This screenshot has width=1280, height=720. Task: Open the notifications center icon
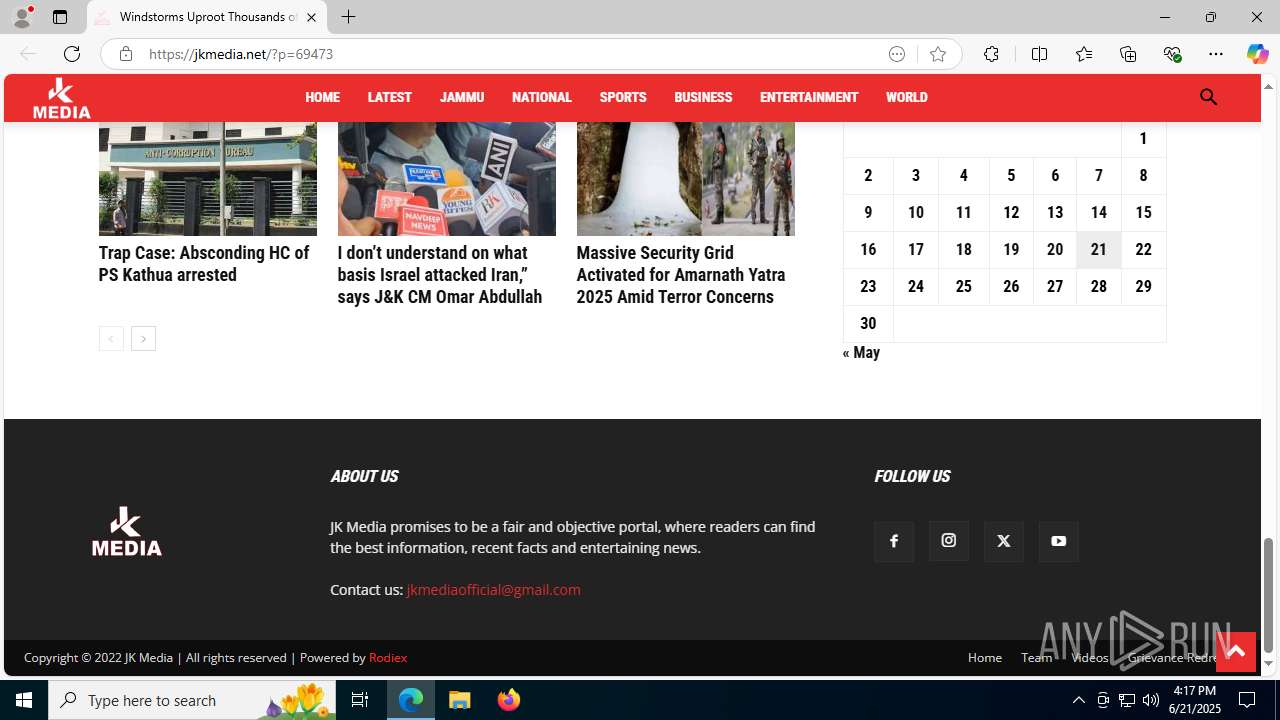(1247, 700)
